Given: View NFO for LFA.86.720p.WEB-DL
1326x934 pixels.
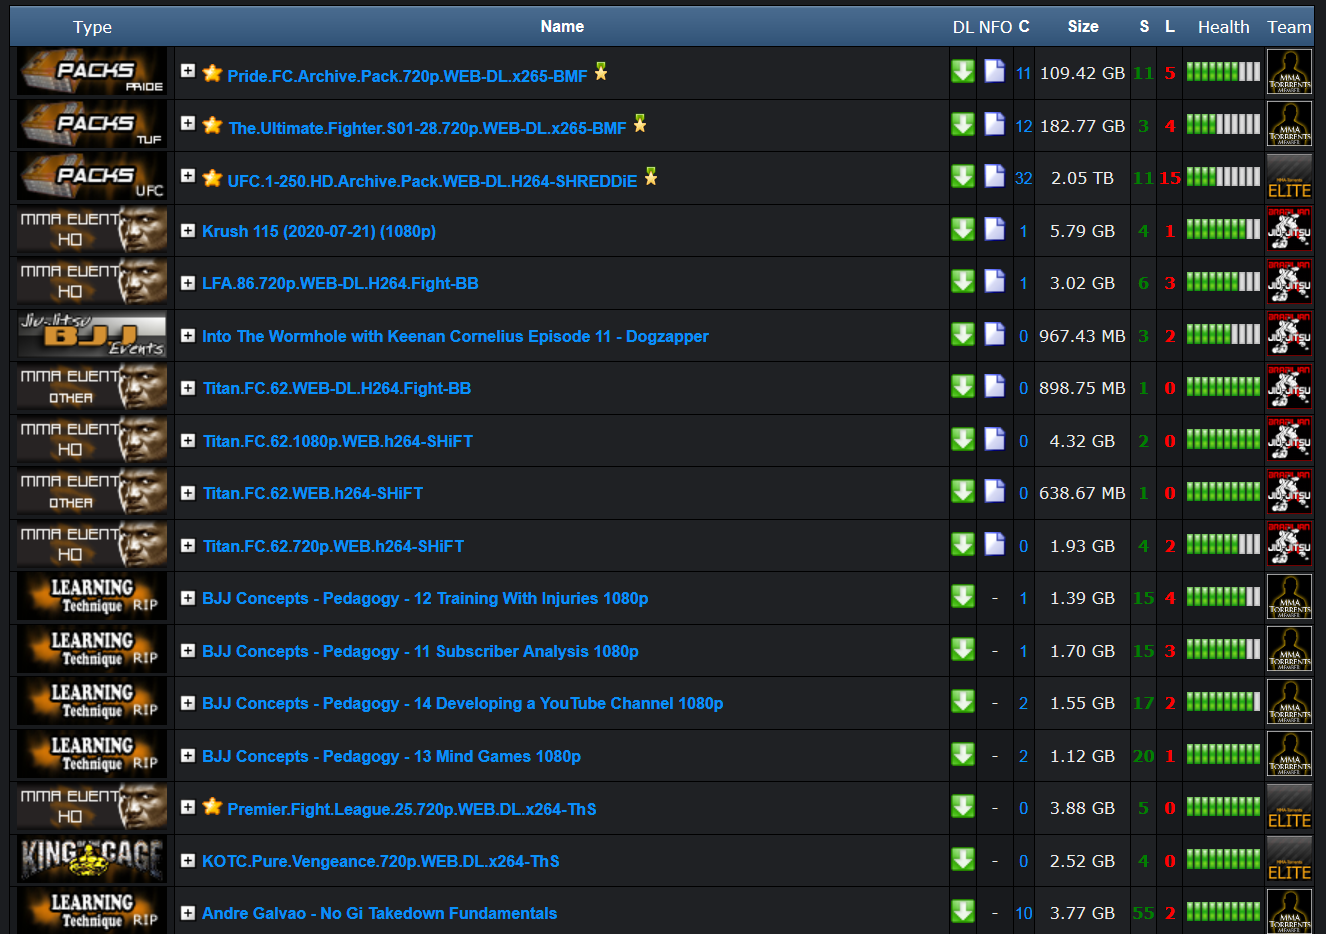Looking at the screenshot, I should 994,281.
